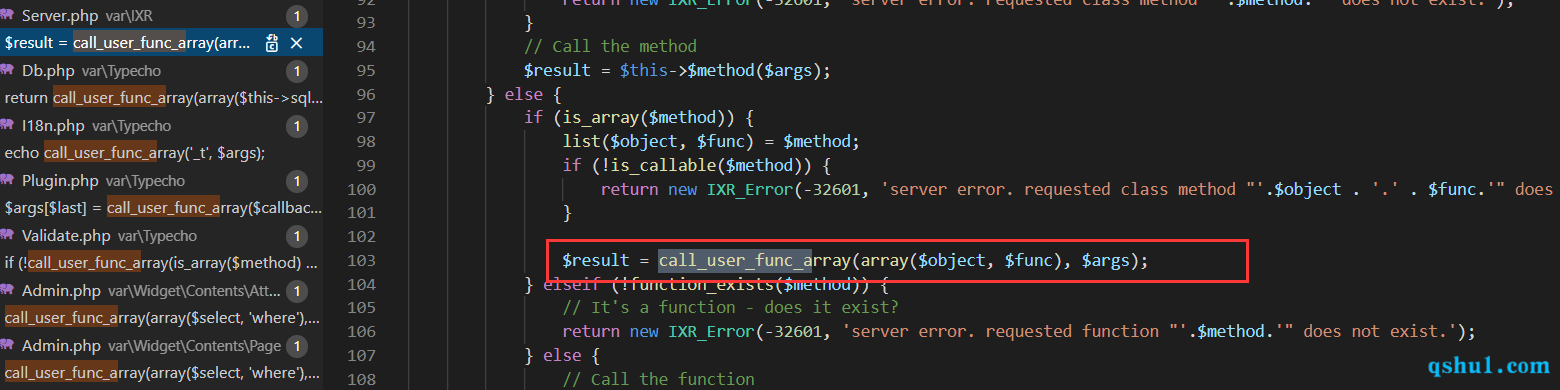Open Admin.php under var\Widget\Contents\Page
The width and height of the screenshot is (1560, 390).
coord(161,346)
